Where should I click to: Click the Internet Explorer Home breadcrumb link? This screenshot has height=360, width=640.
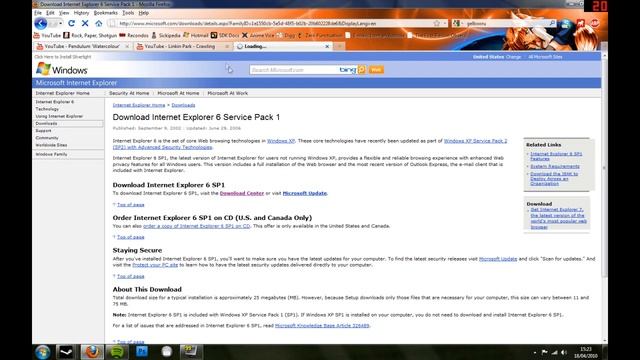pyautogui.click(x=139, y=105)
